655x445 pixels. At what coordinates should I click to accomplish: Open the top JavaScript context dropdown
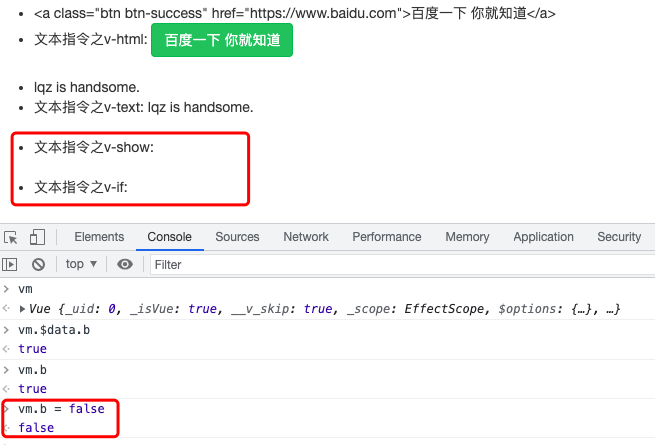pyautogui.click(x=81, y=264)
